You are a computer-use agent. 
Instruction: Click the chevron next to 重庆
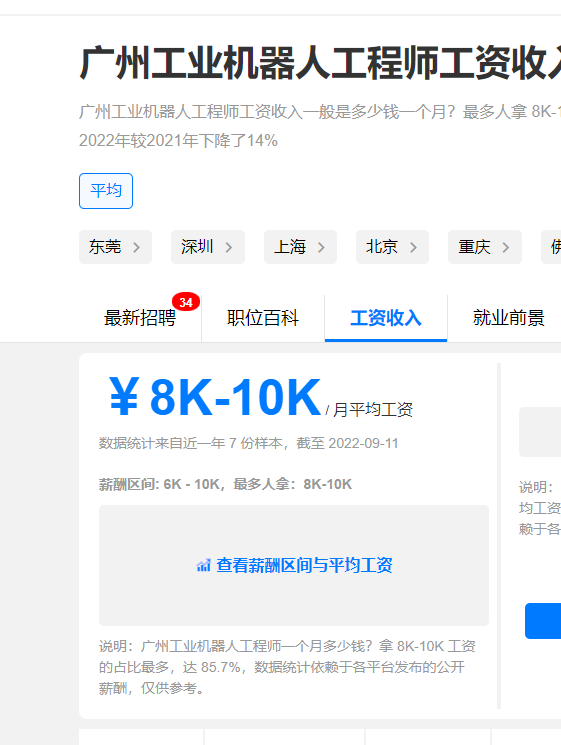pos(506,248)
